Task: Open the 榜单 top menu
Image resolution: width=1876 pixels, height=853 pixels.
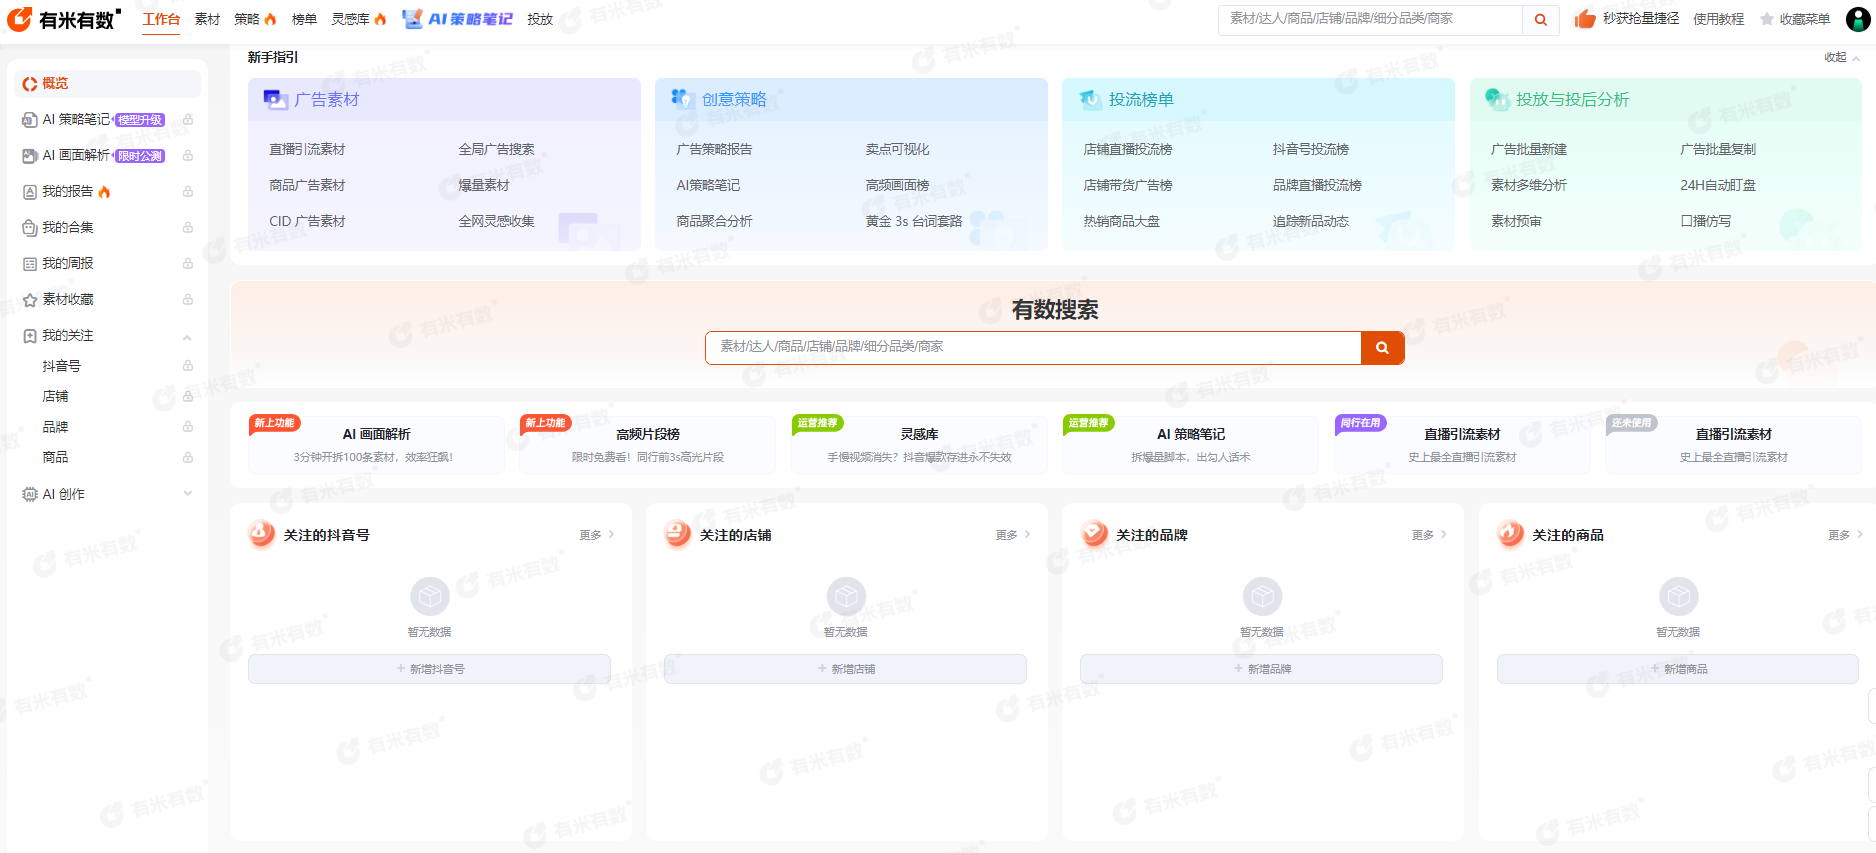Action: 304,19
